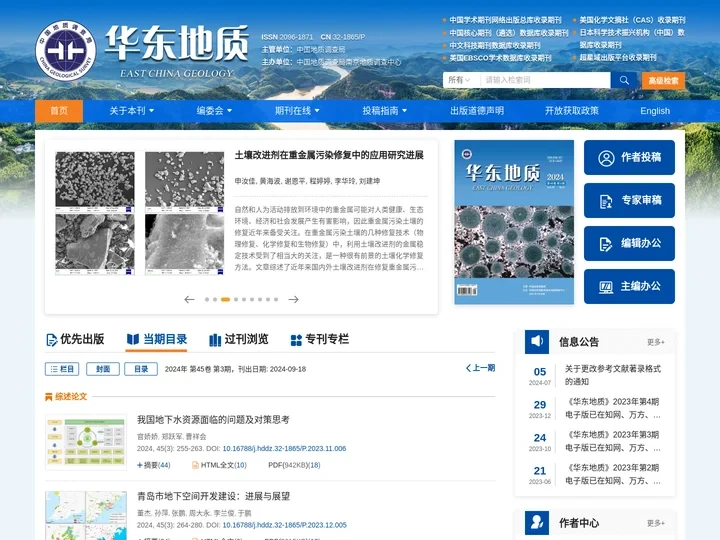Select the highlighted orange carousel indicator
This screenshot has height=540, width=720.
coord(225,299)
